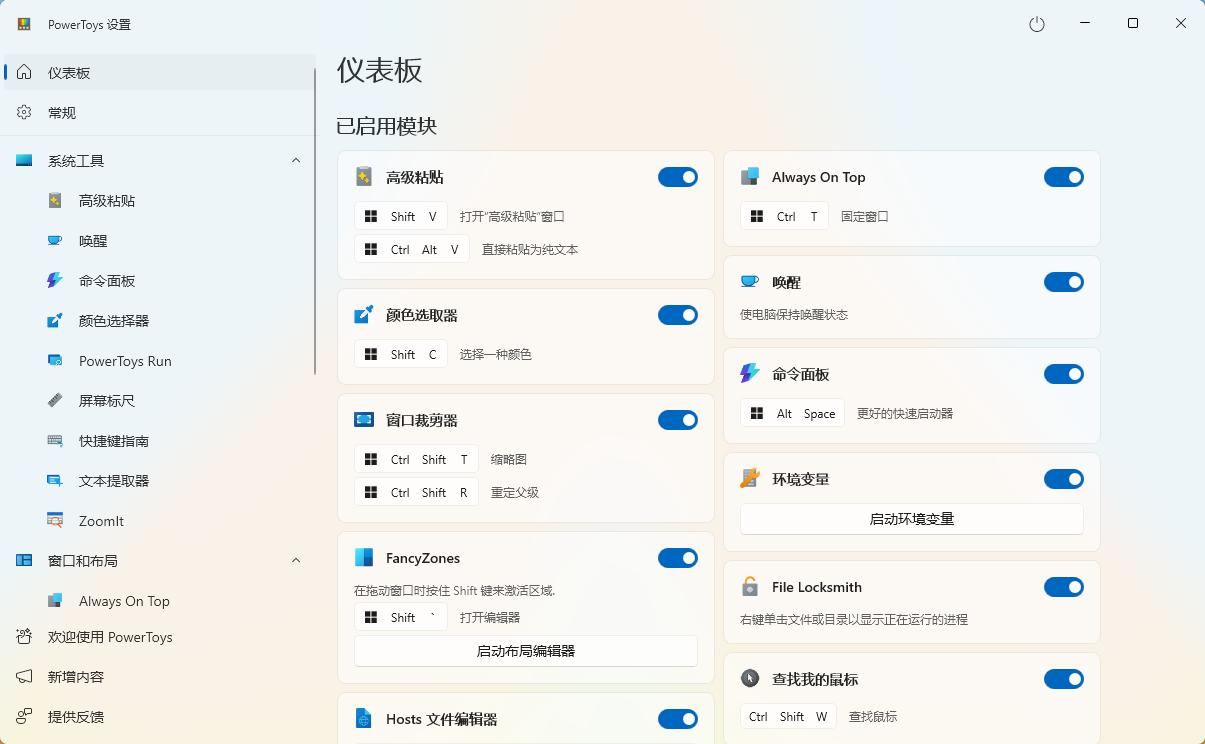Click the 仪表板 home icon
This screenshot has width=1205, height=744.
pyautogui.click(x=24, y=73)
